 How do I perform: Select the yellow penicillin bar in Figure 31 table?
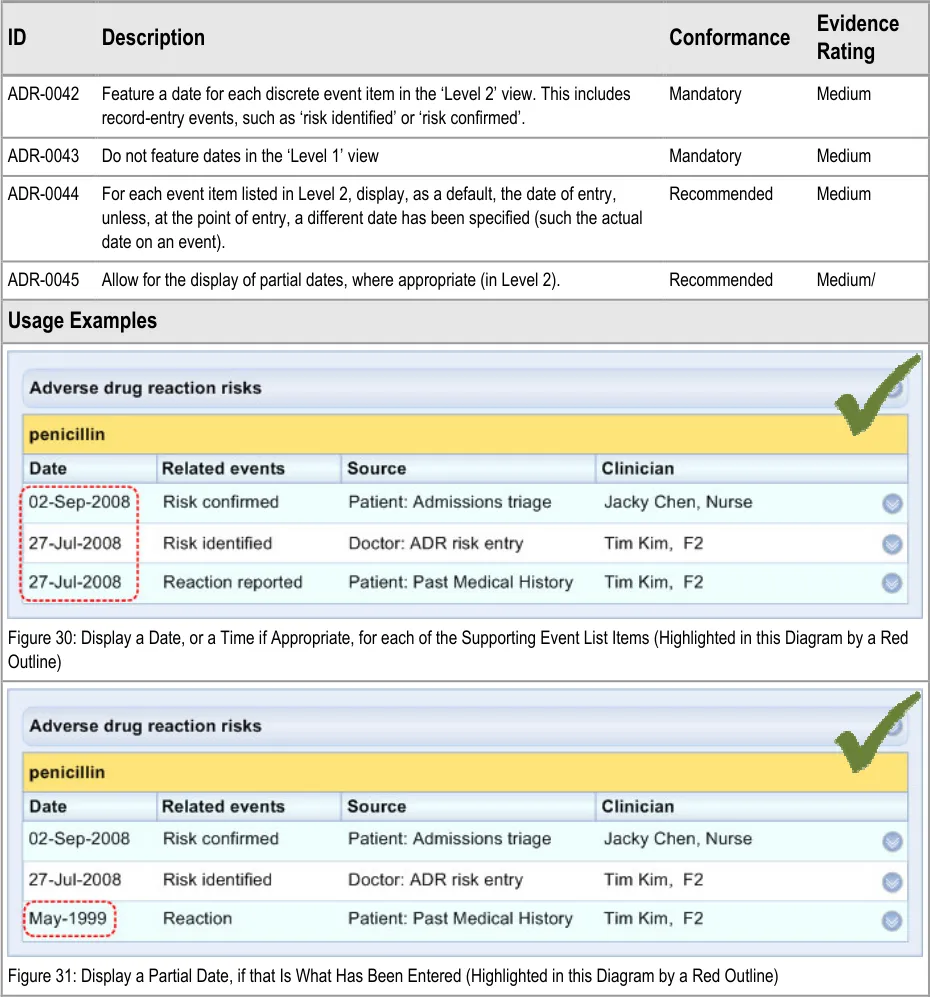pos(465,773)
